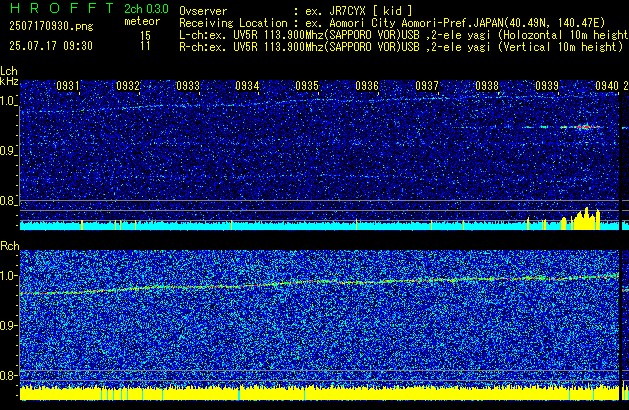Screen dimensions: 629x410
Task: Click the Lch channel label
Action: tap(9, 71)
